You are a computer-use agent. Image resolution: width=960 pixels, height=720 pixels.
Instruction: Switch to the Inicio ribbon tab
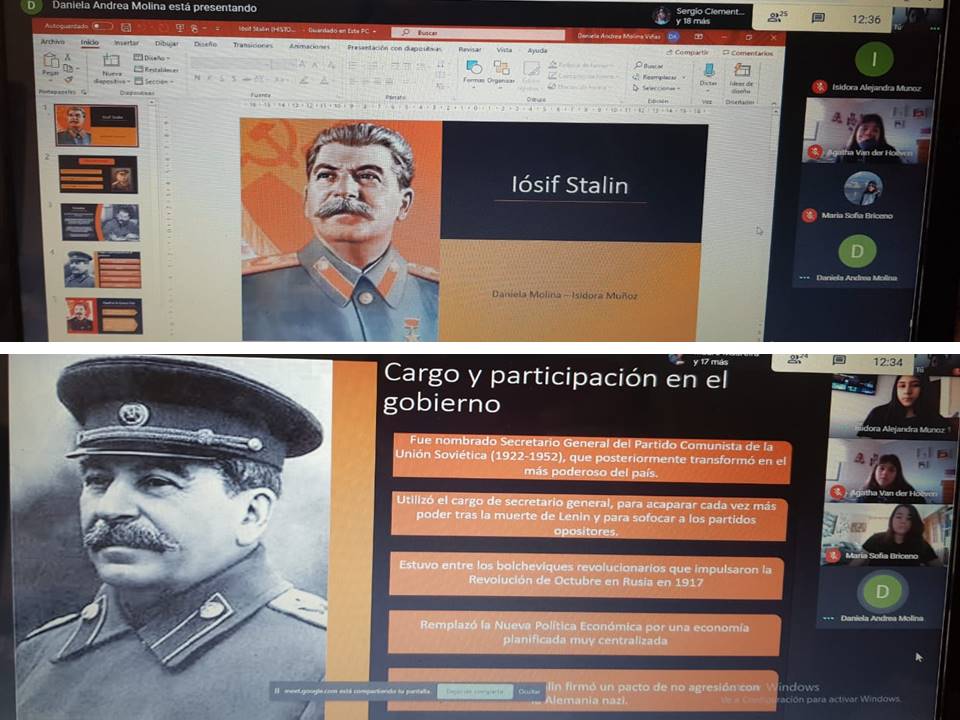click(89, 43)
